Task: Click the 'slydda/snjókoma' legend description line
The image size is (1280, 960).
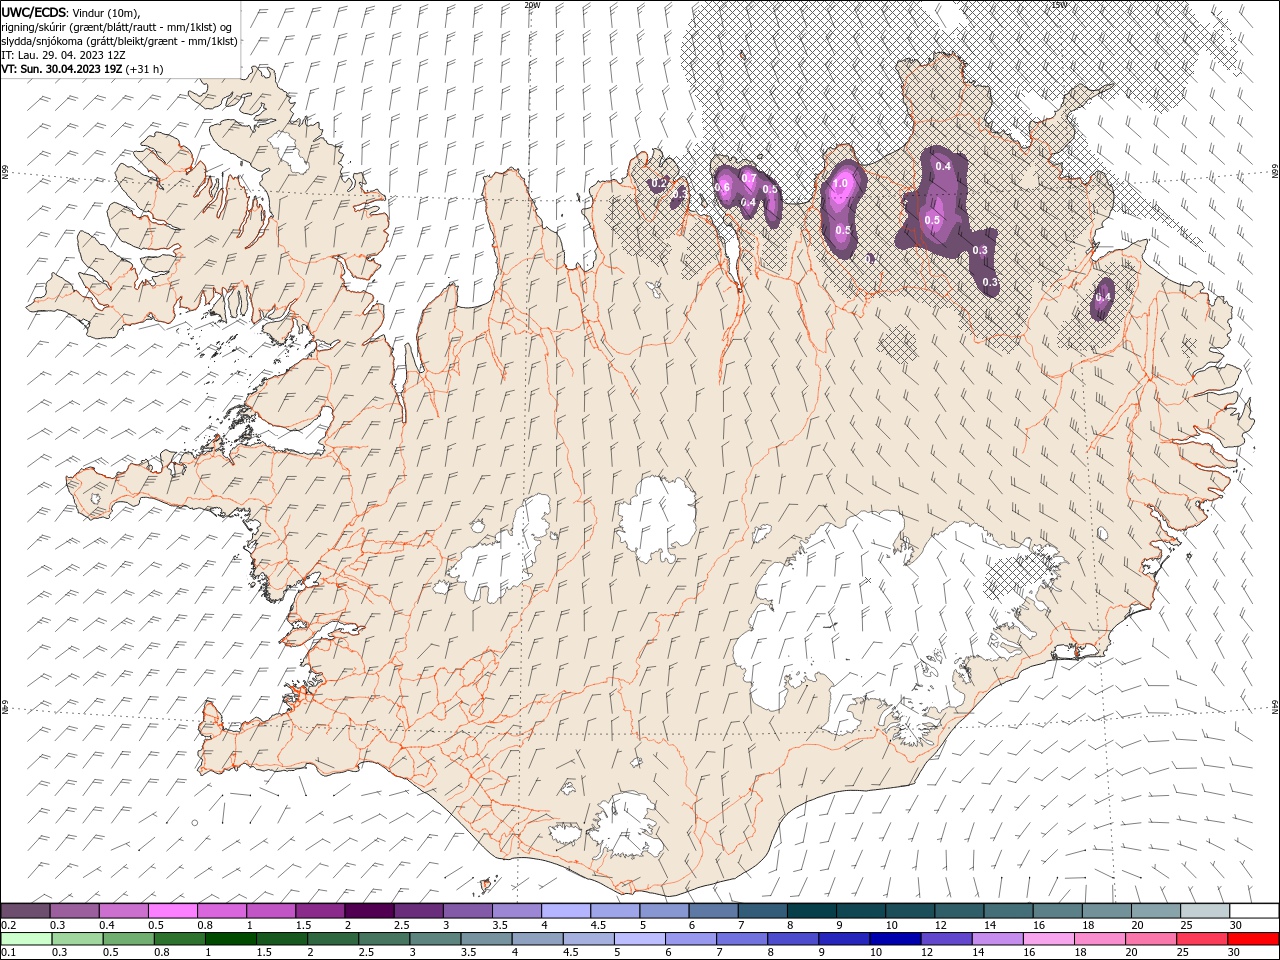Action: click(119, 41)
